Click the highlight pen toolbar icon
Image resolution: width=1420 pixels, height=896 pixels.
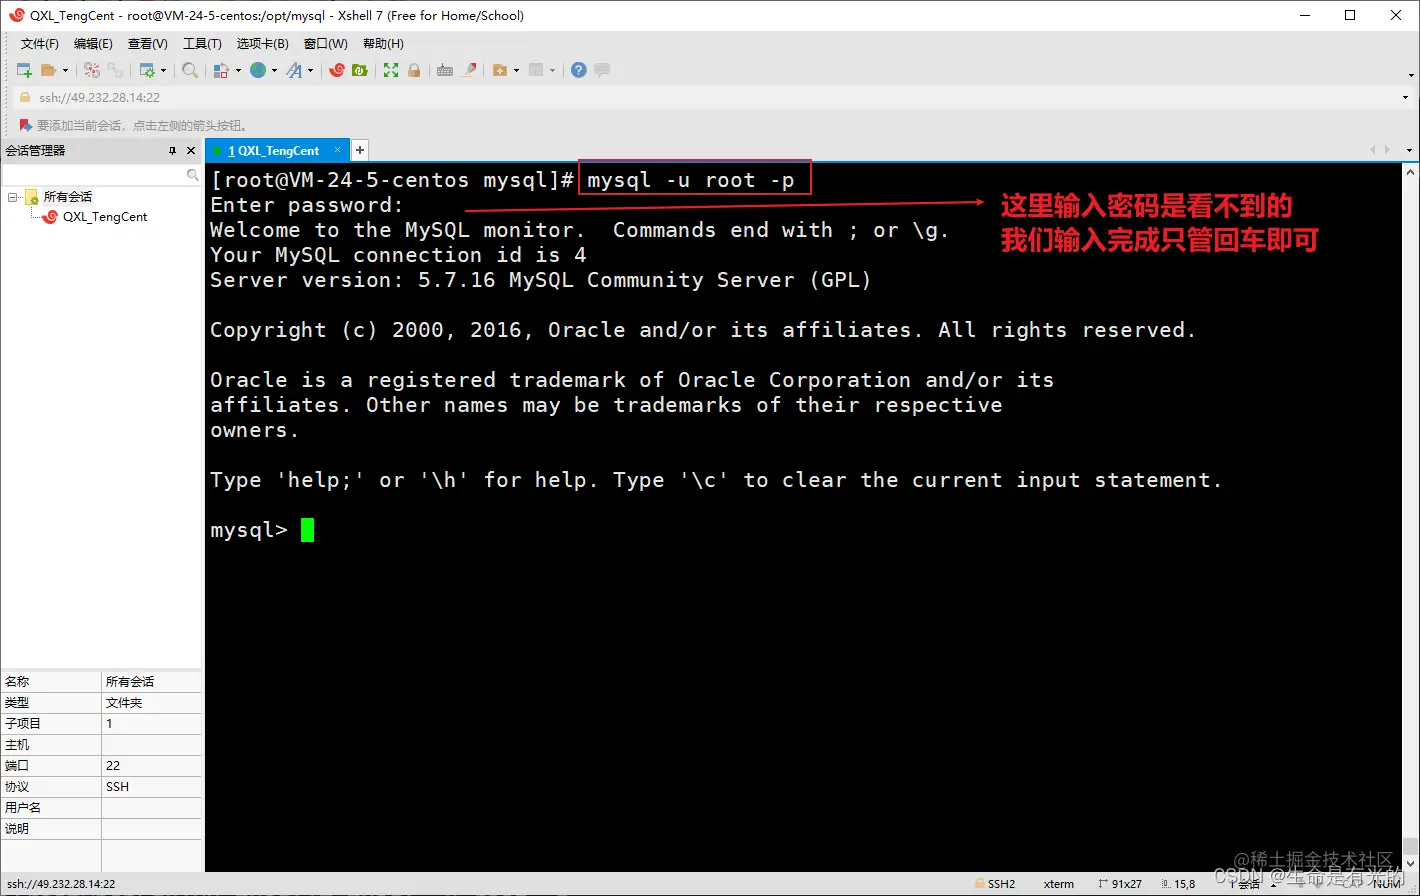(469, 70)
